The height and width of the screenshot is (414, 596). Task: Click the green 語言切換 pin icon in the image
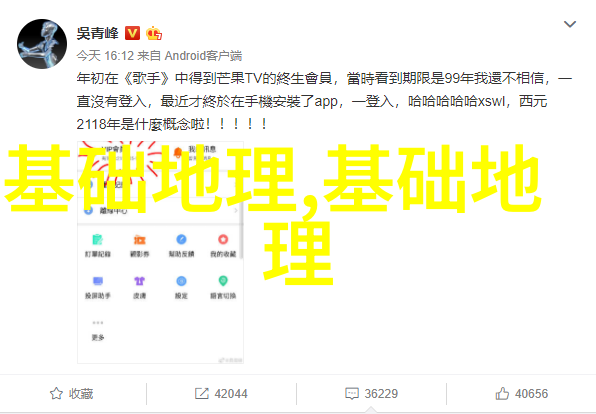223,281
